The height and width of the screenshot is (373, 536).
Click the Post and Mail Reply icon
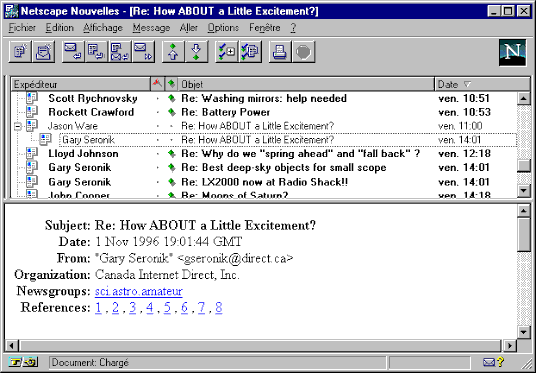coord(120,52)
